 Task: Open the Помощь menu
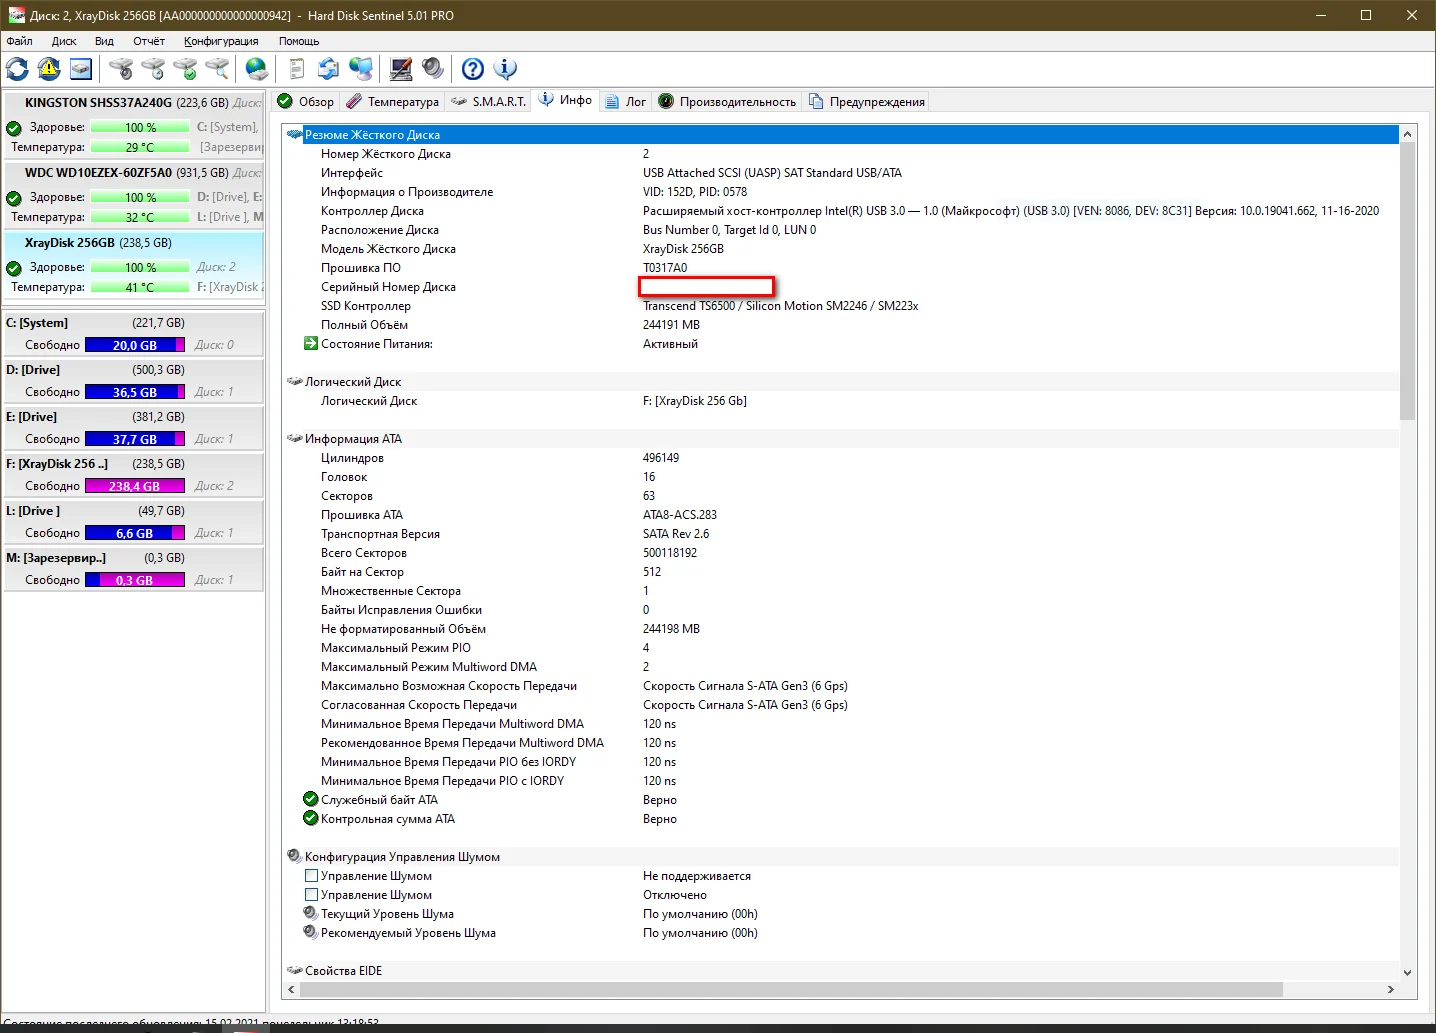(299, 41)
